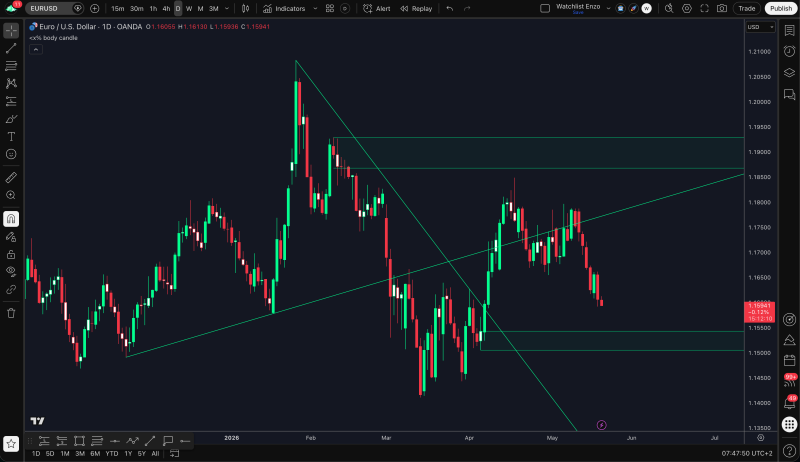Create a price Alert
This screenshot has height=462, width=800.
pyautogui.click(x=377, y=9)
